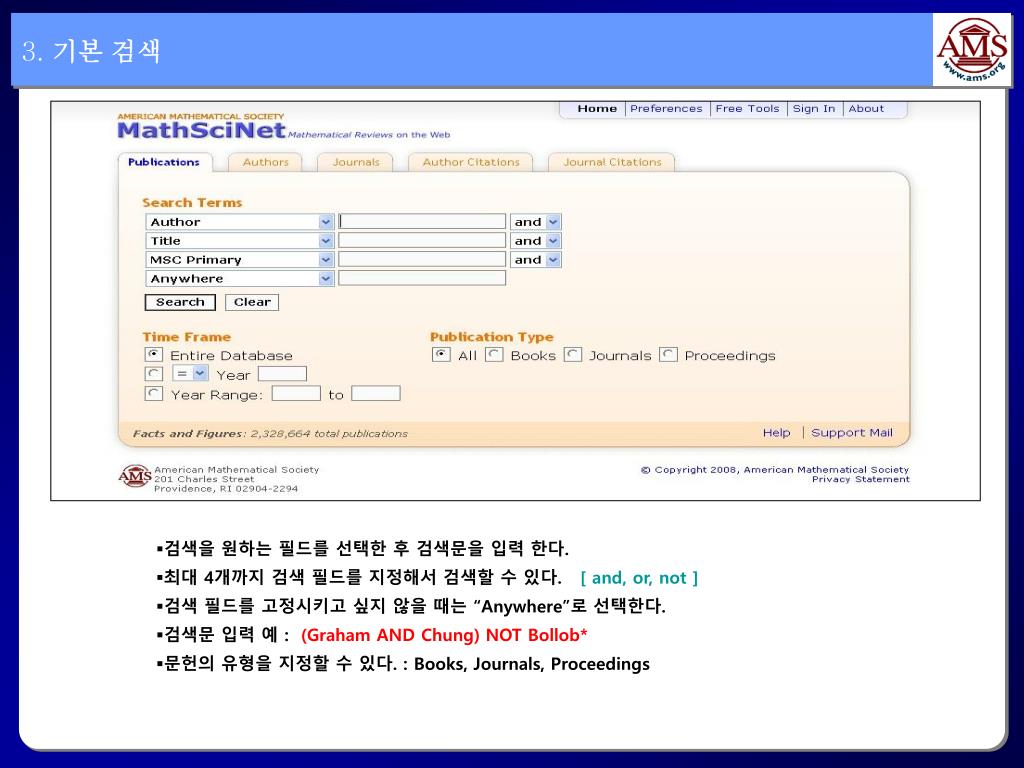Go to Home in top navigation
Image resolution: width=1024 pixels, height=768 pixels.
click(x=597, y=108)
